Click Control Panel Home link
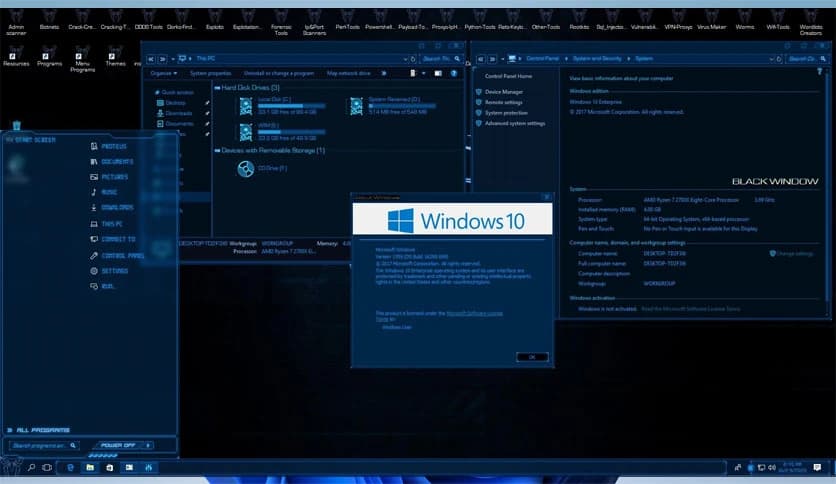Viewport: 836px width, 484px height. (508, 77)
